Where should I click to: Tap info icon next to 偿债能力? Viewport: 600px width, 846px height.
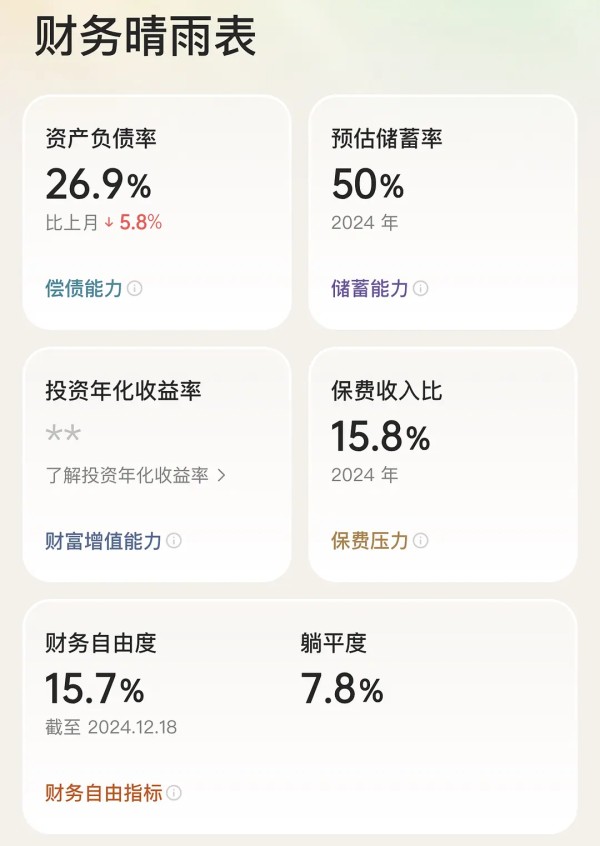pos(134,288)
